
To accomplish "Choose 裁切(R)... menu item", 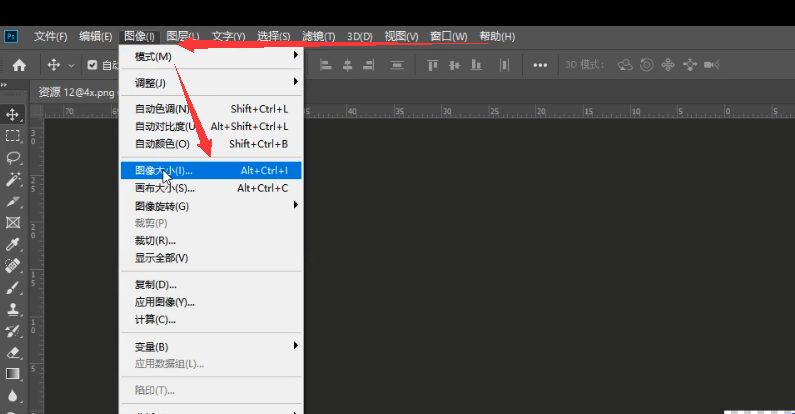I will pos(211,241).
